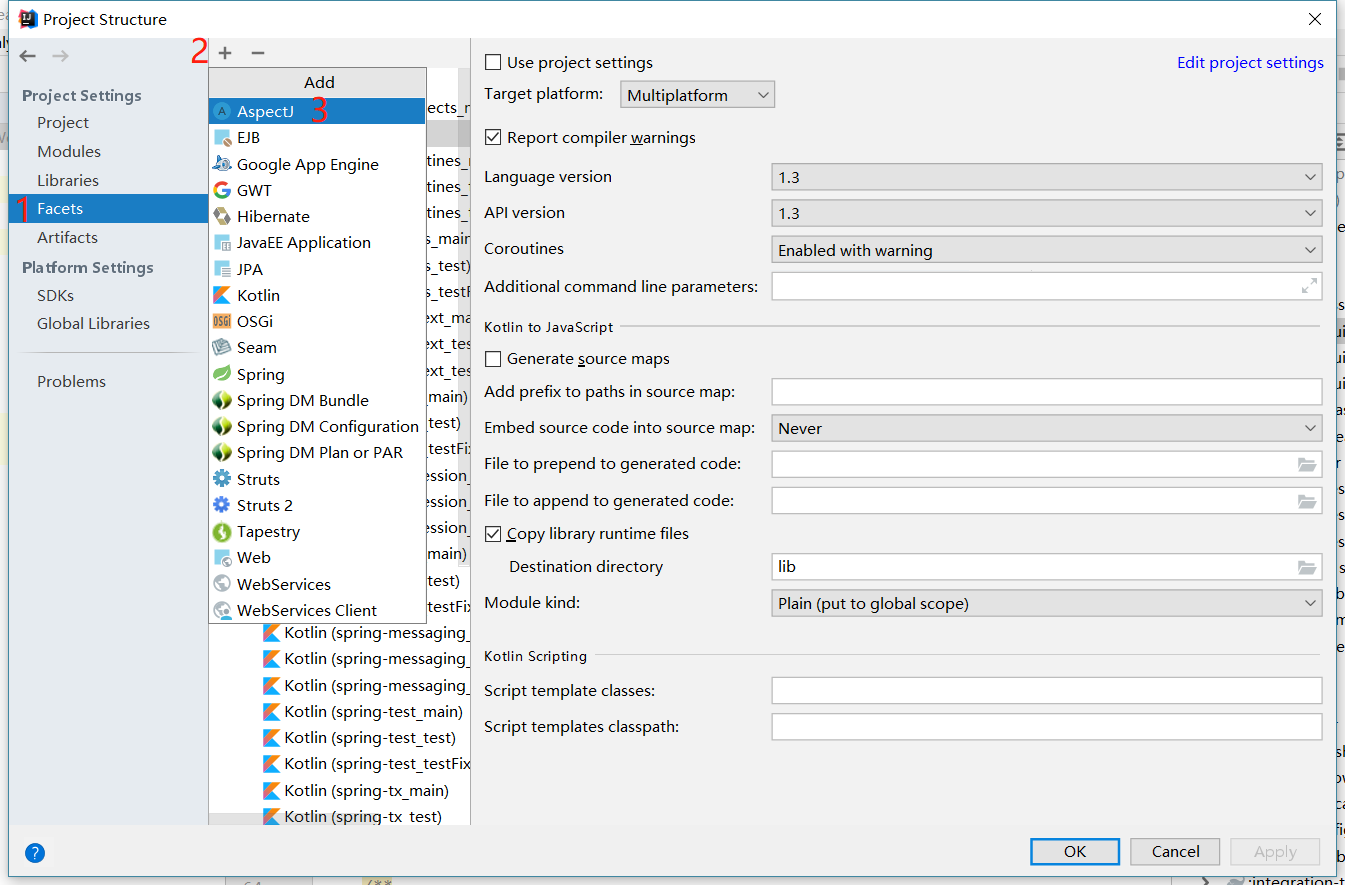The image size is (1345, 885).
Task: Enable Use project settings checkbox
Action: click(493, 62)
